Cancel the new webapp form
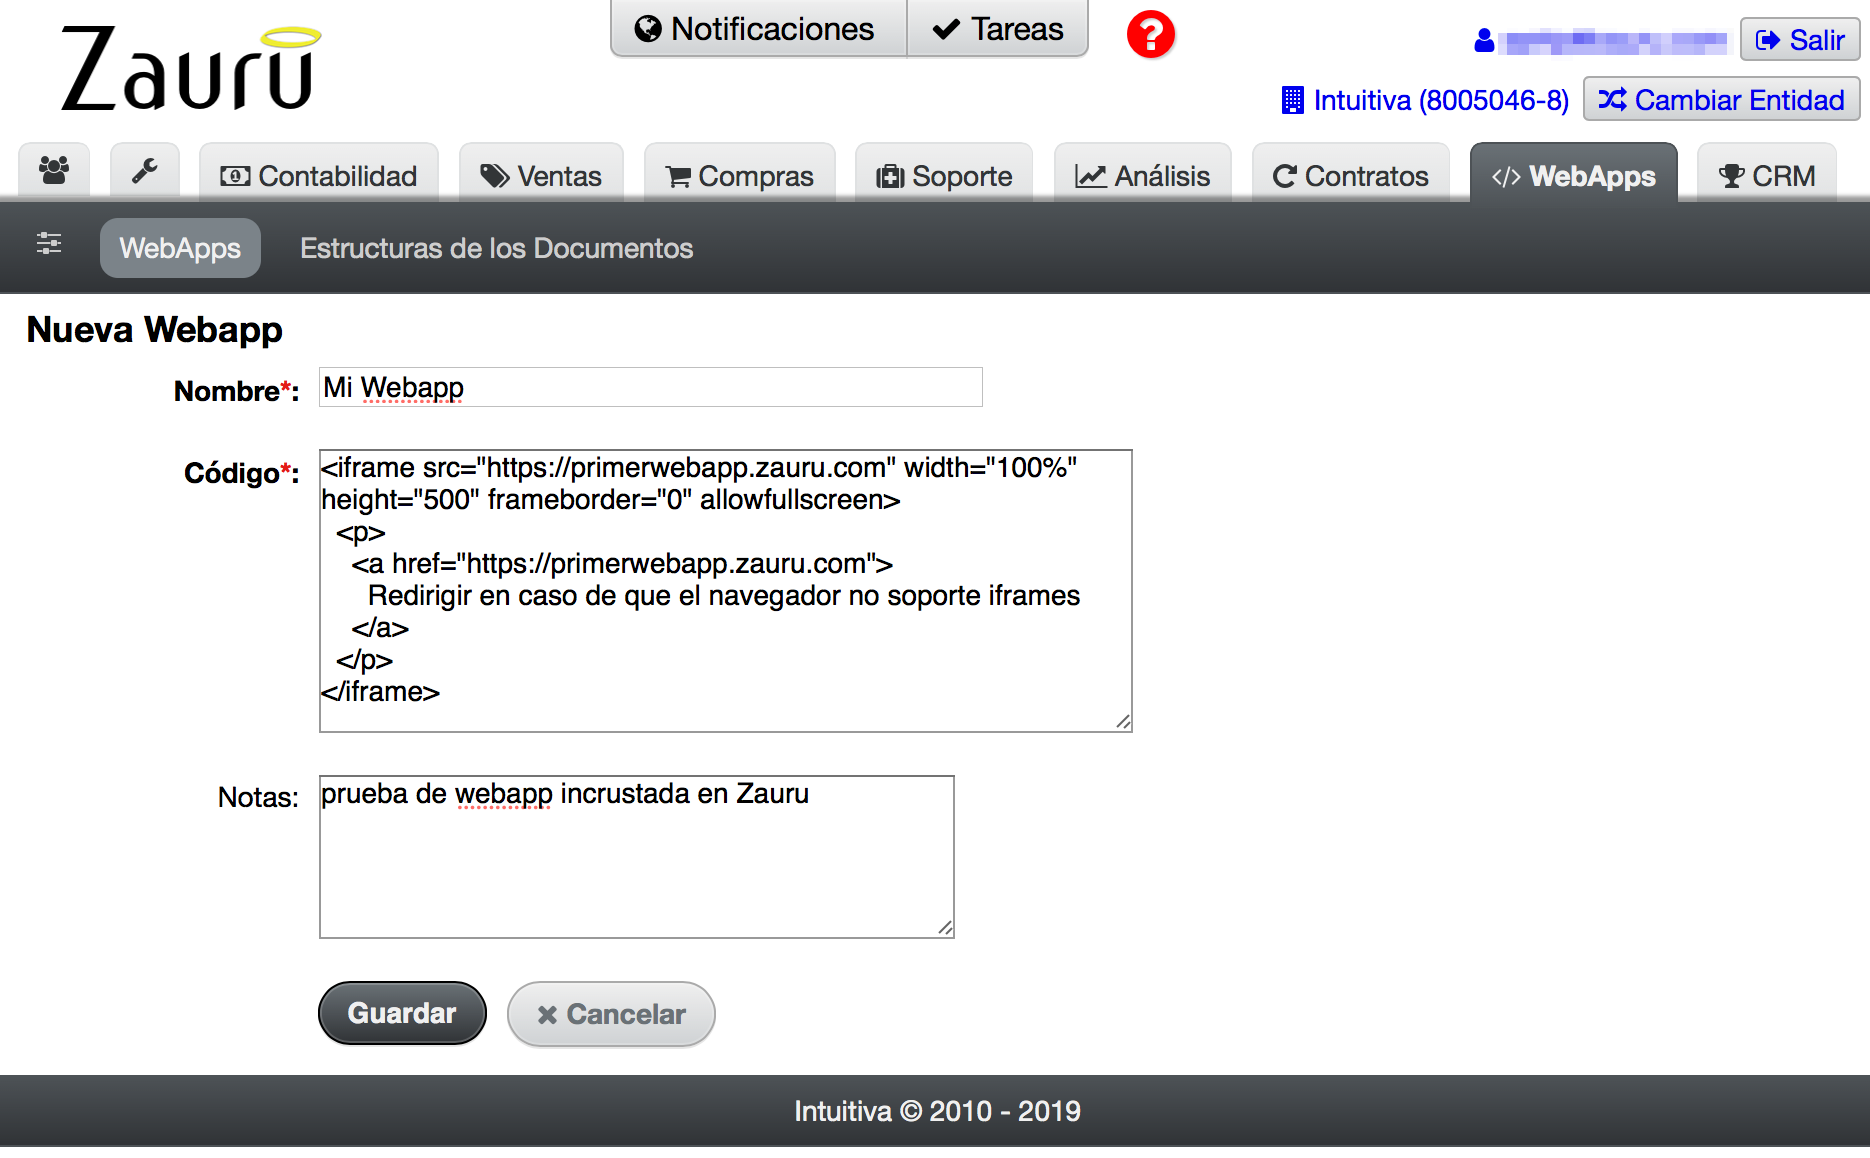 click(x=611, y=1014)
